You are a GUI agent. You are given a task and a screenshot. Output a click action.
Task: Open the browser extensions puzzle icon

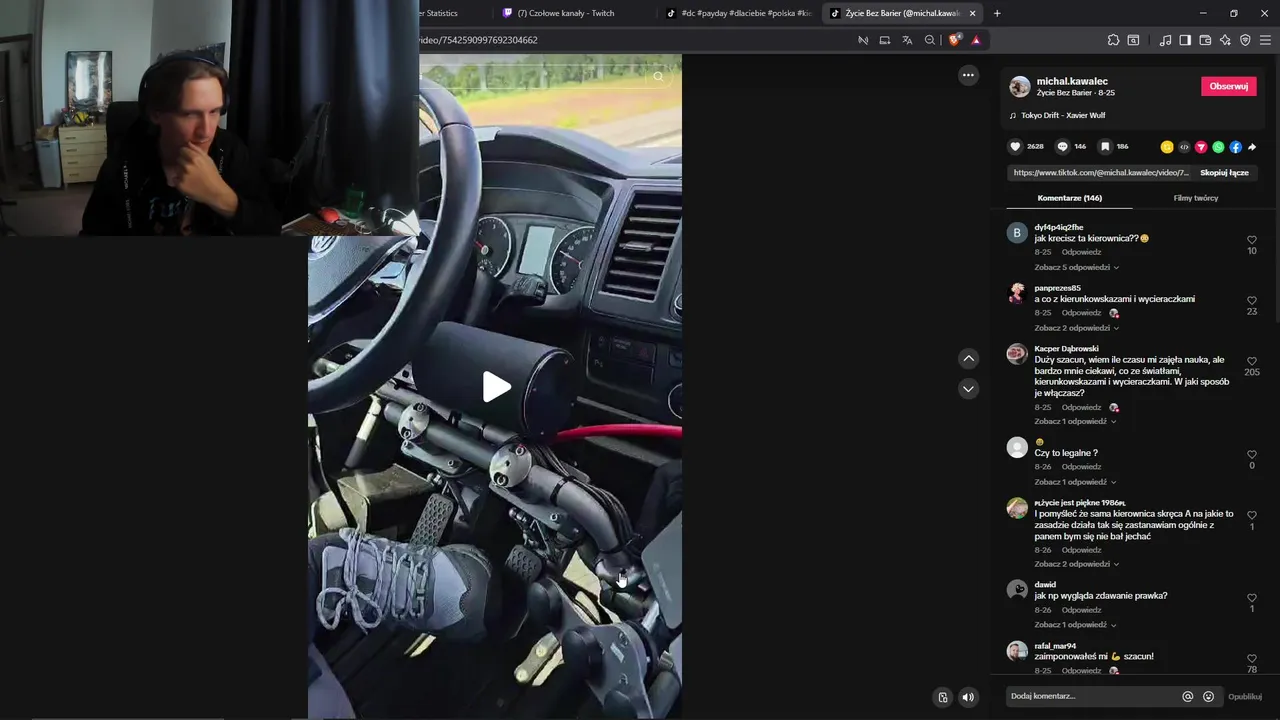[1113, 40]
